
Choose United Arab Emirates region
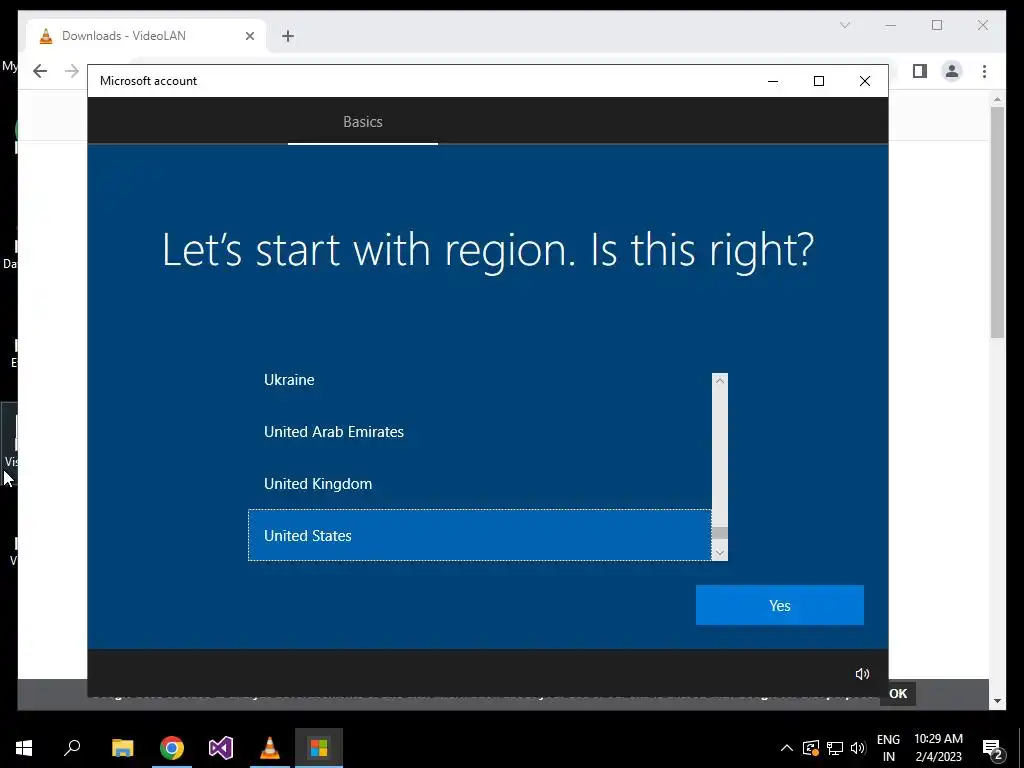[x=479, y=432]
